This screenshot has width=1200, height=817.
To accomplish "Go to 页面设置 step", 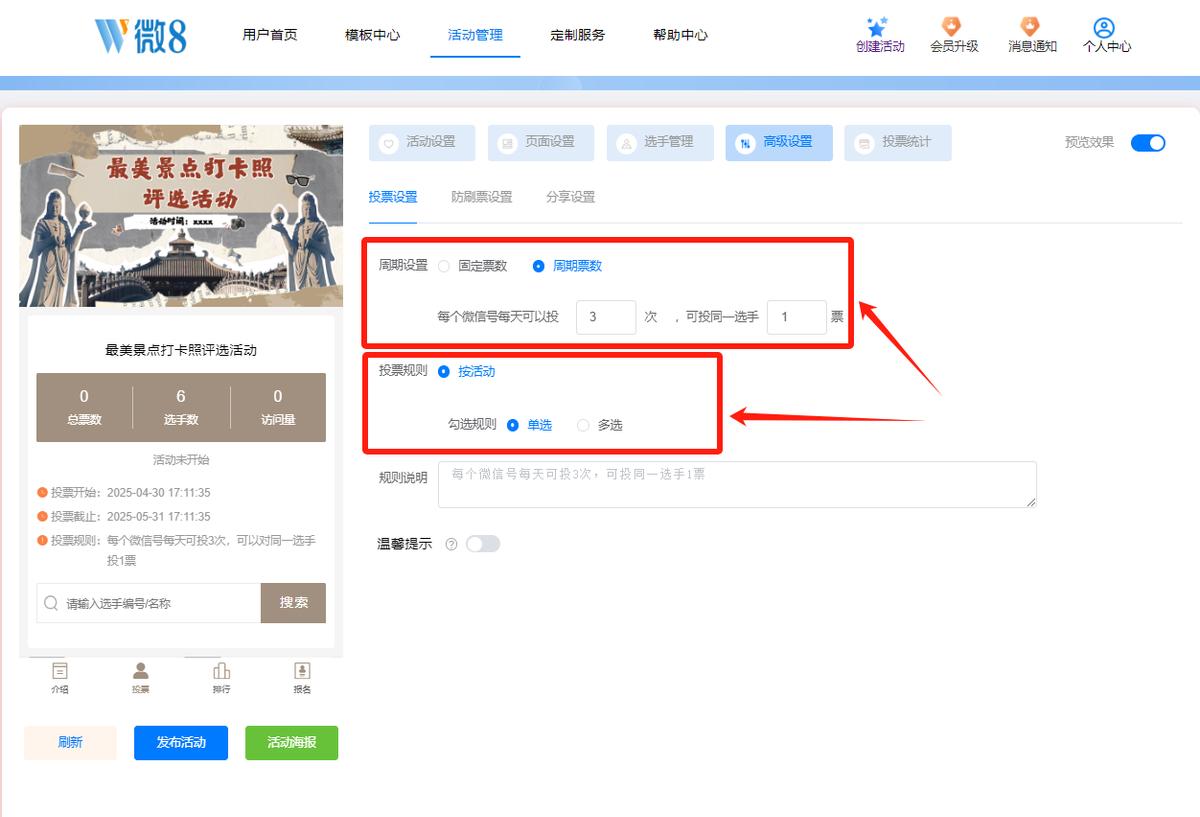I will pos(541,142).
